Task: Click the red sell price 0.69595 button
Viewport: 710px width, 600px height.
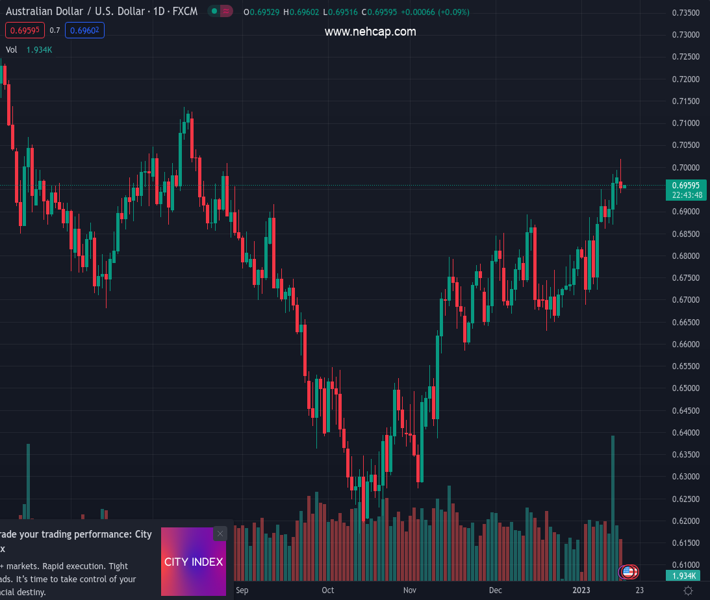Action: point(24,30)
